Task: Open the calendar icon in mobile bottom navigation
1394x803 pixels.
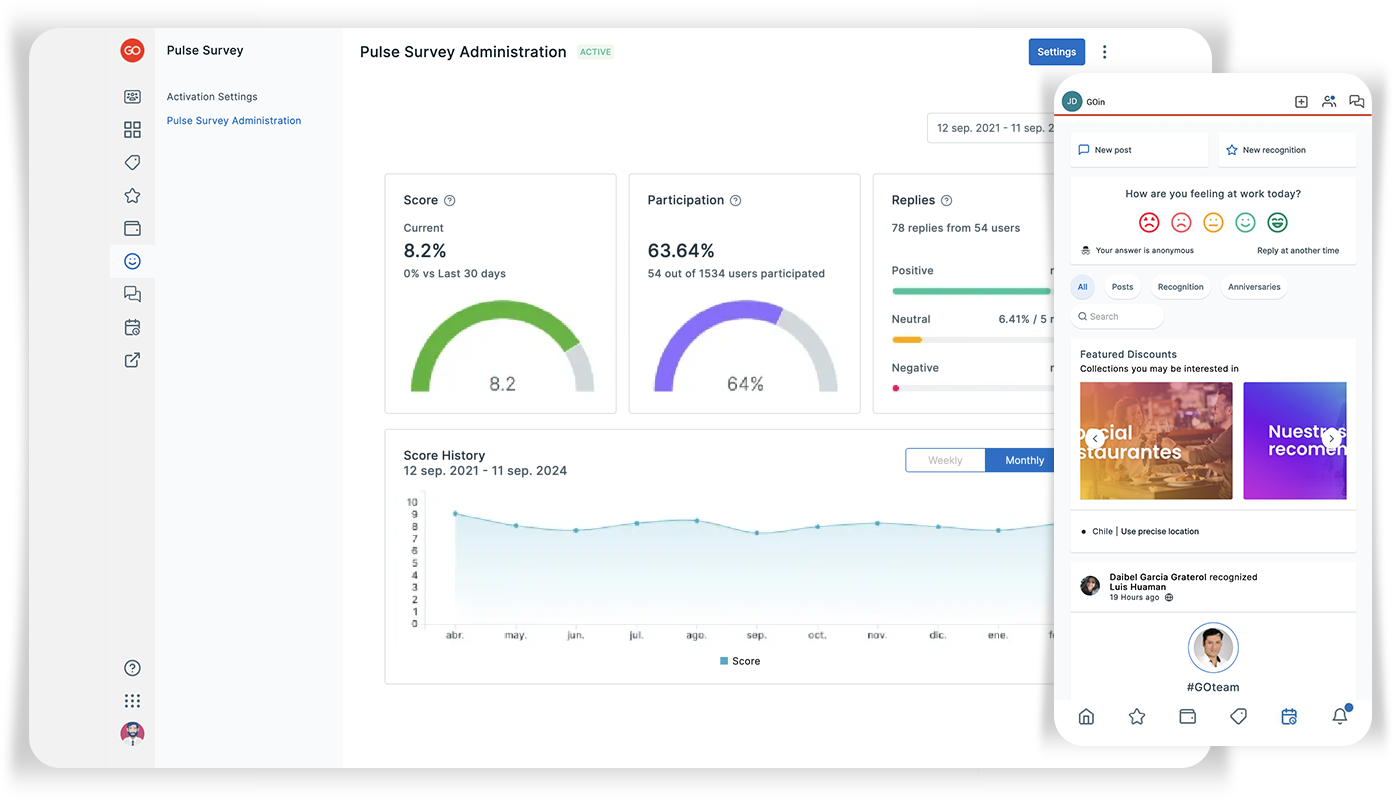Action: (1289, 716)
